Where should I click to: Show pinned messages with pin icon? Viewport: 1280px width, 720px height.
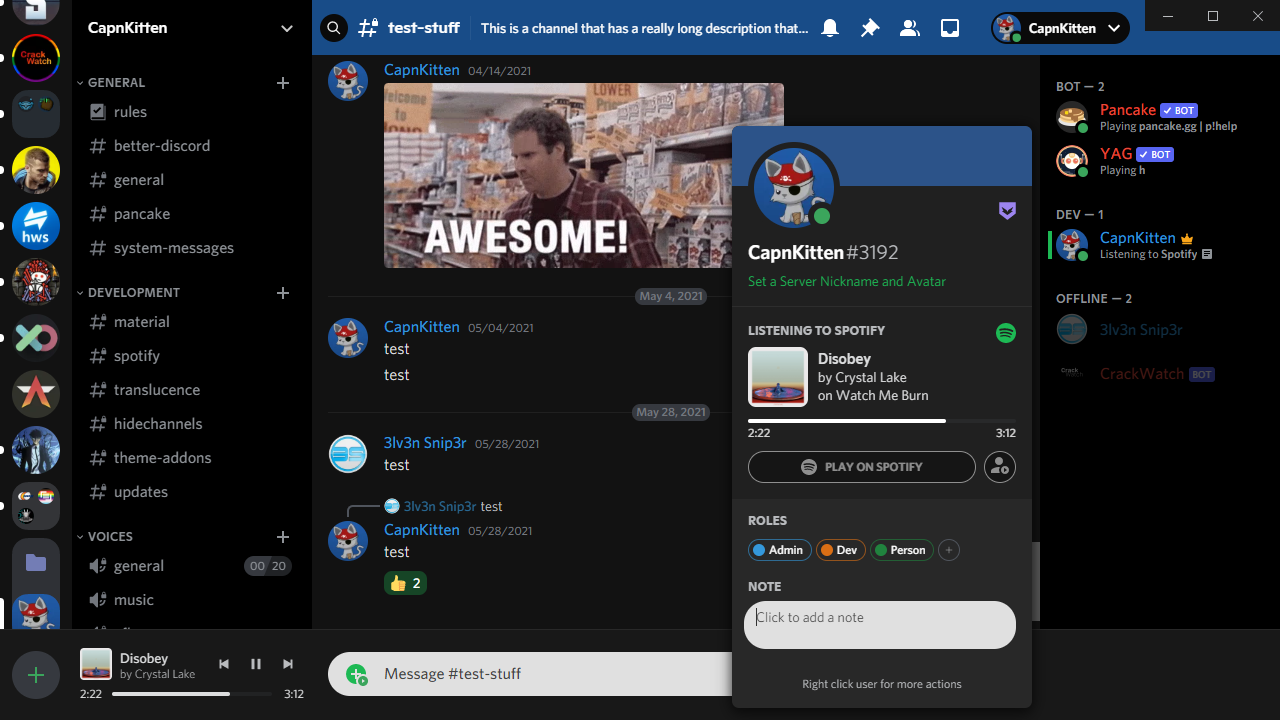(870, 28)
